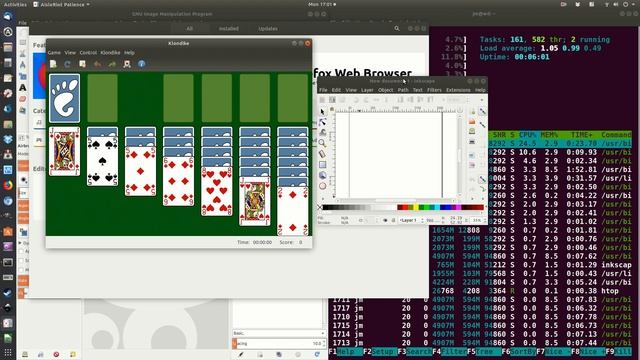Open Dropbox from the Ubuntu dock
The image size is (640, 360).
(x=8, y=139)
